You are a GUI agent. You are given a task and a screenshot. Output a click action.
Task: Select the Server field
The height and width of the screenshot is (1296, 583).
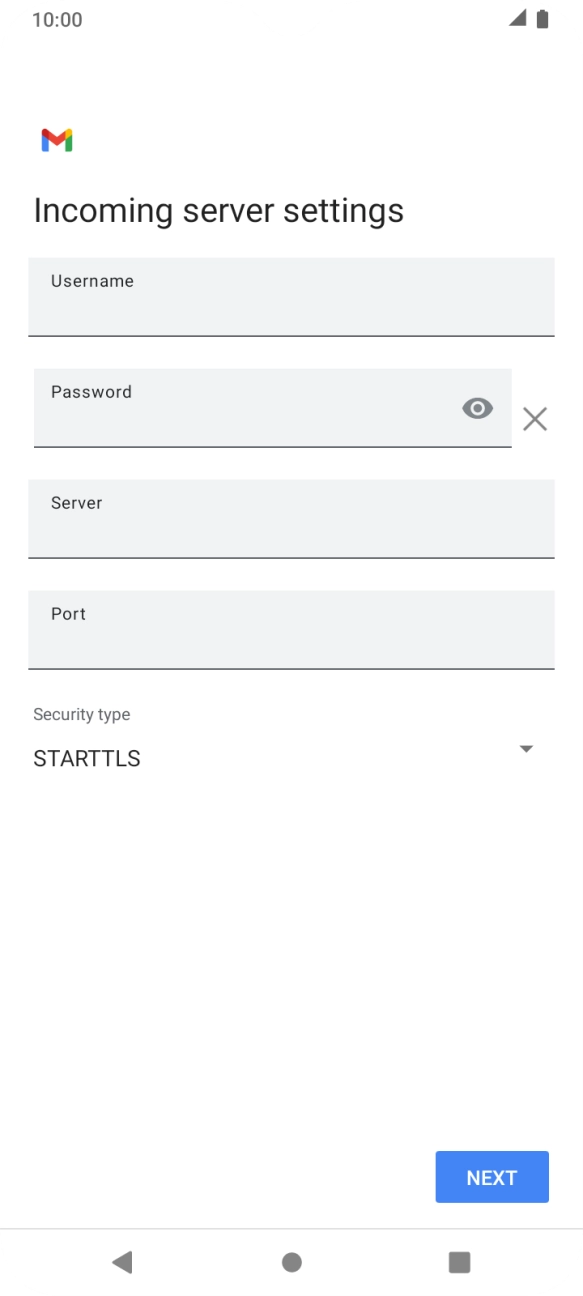click(x=291, y=519)
